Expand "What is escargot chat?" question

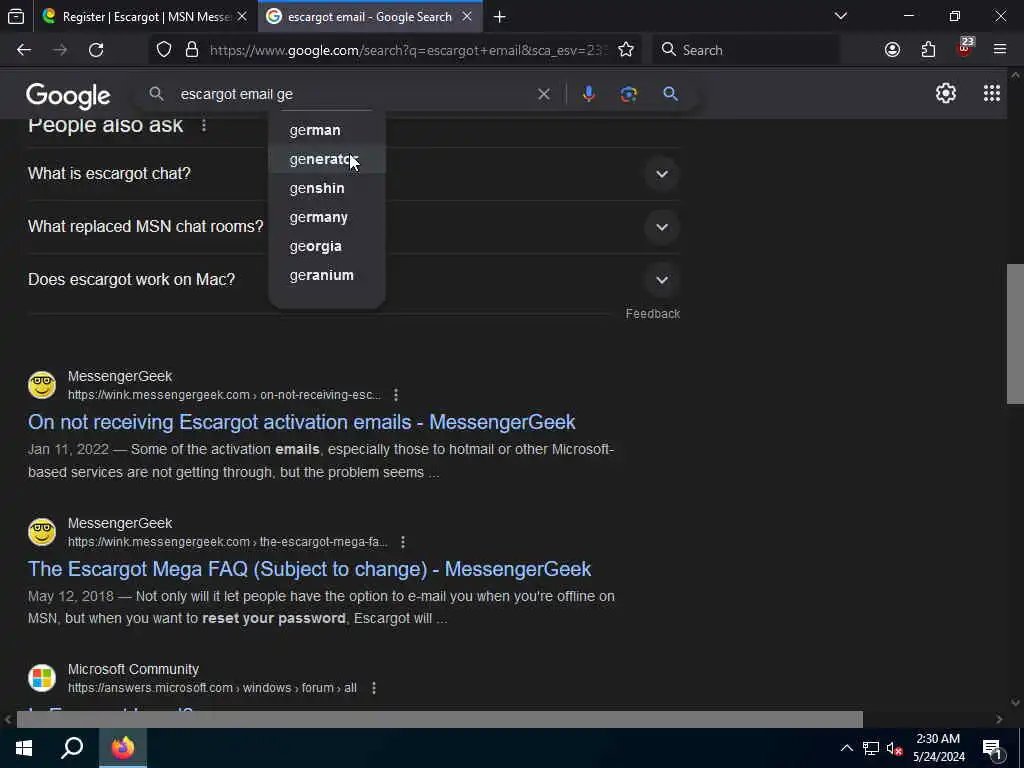click(x=354, y=174)
